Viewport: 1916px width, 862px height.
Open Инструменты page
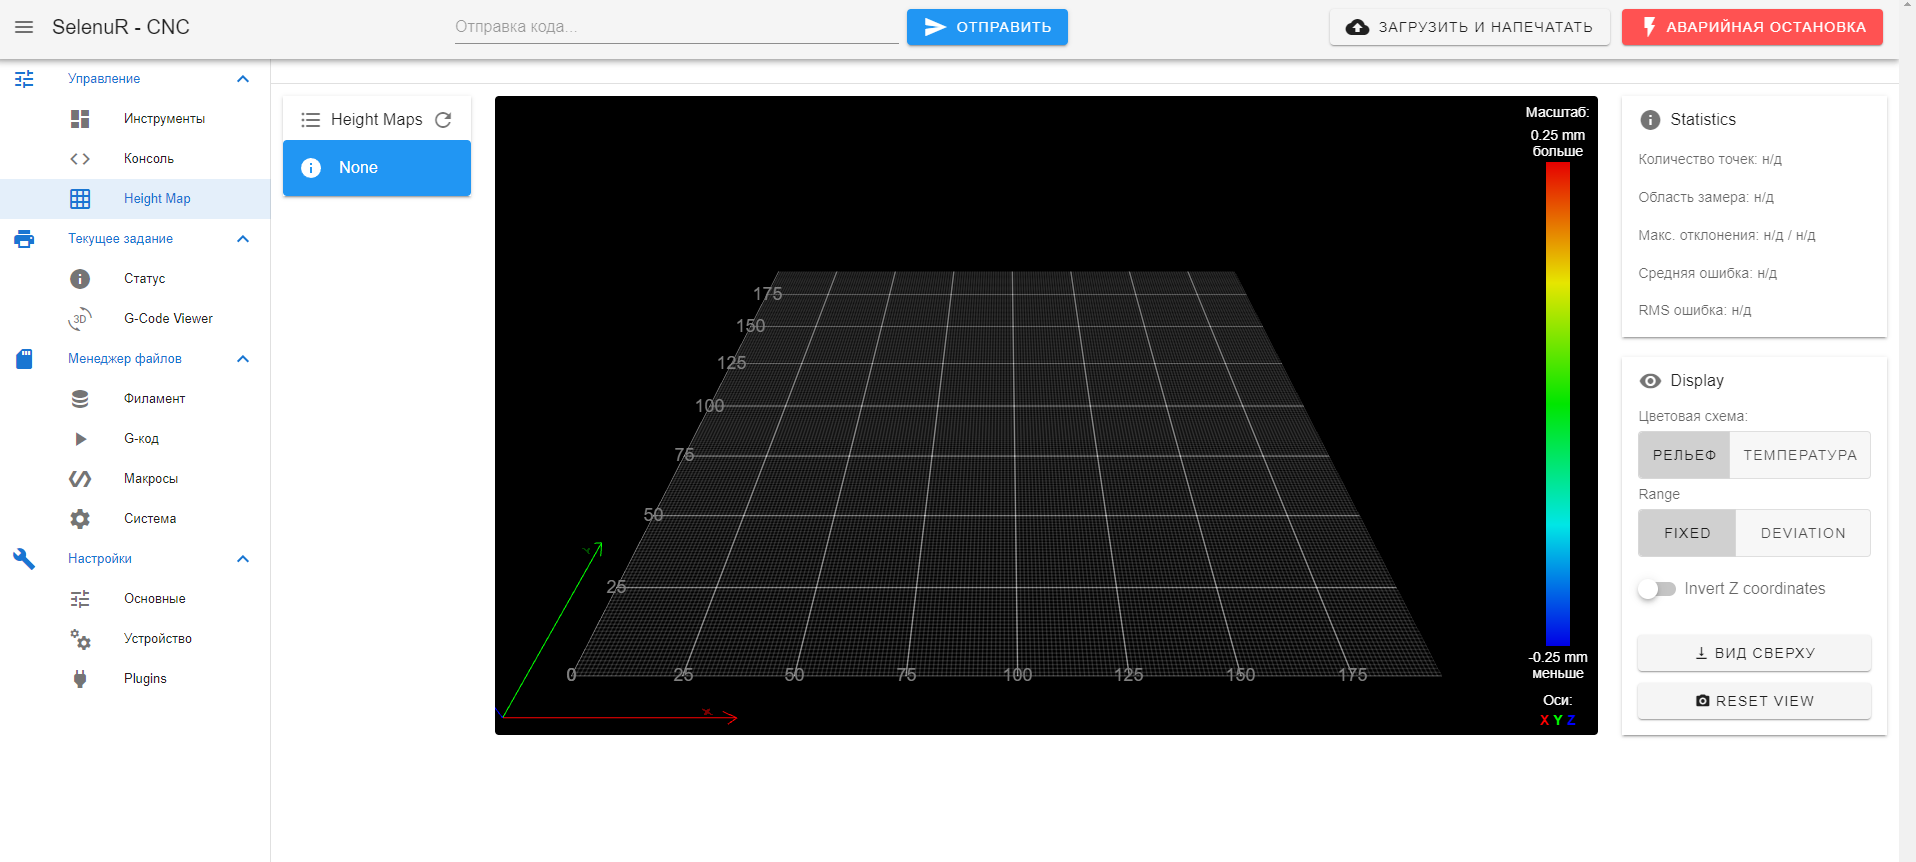click(135, 119)
